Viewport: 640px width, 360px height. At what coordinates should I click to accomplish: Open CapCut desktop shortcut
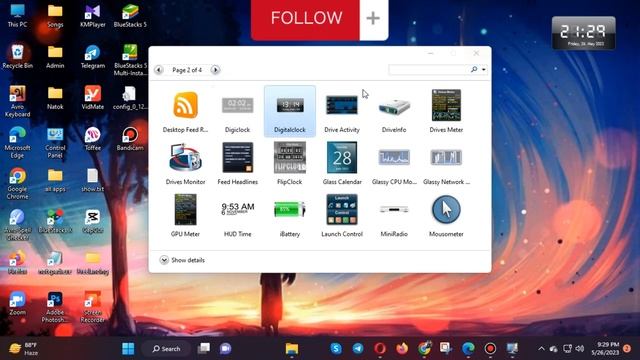point(93,221)
